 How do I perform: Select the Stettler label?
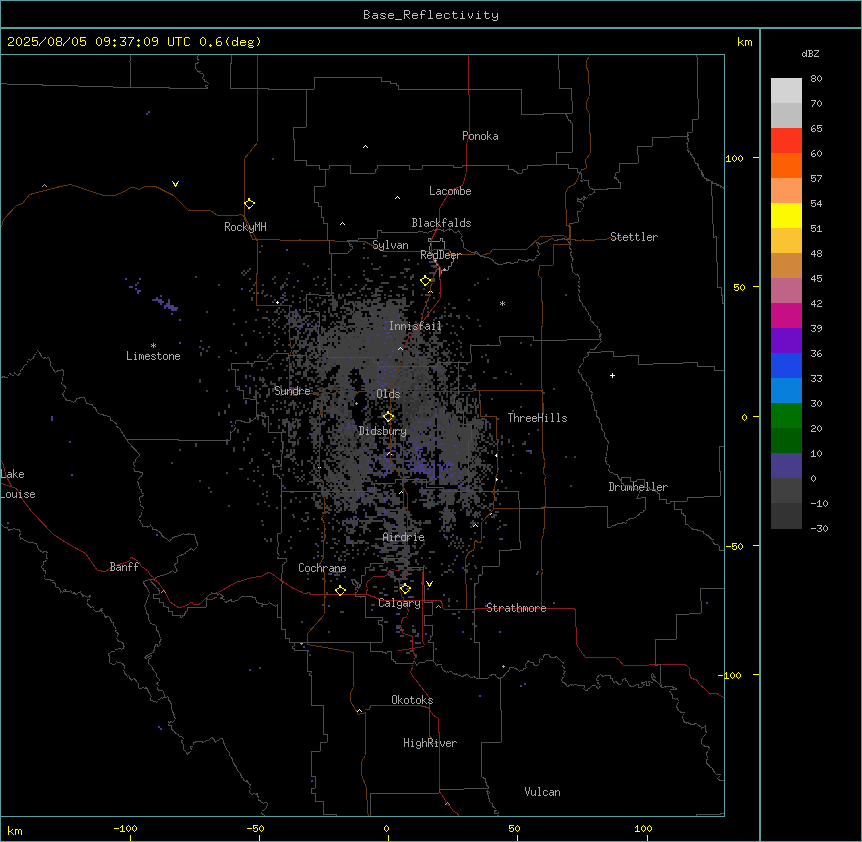click(x=634, y=237)
